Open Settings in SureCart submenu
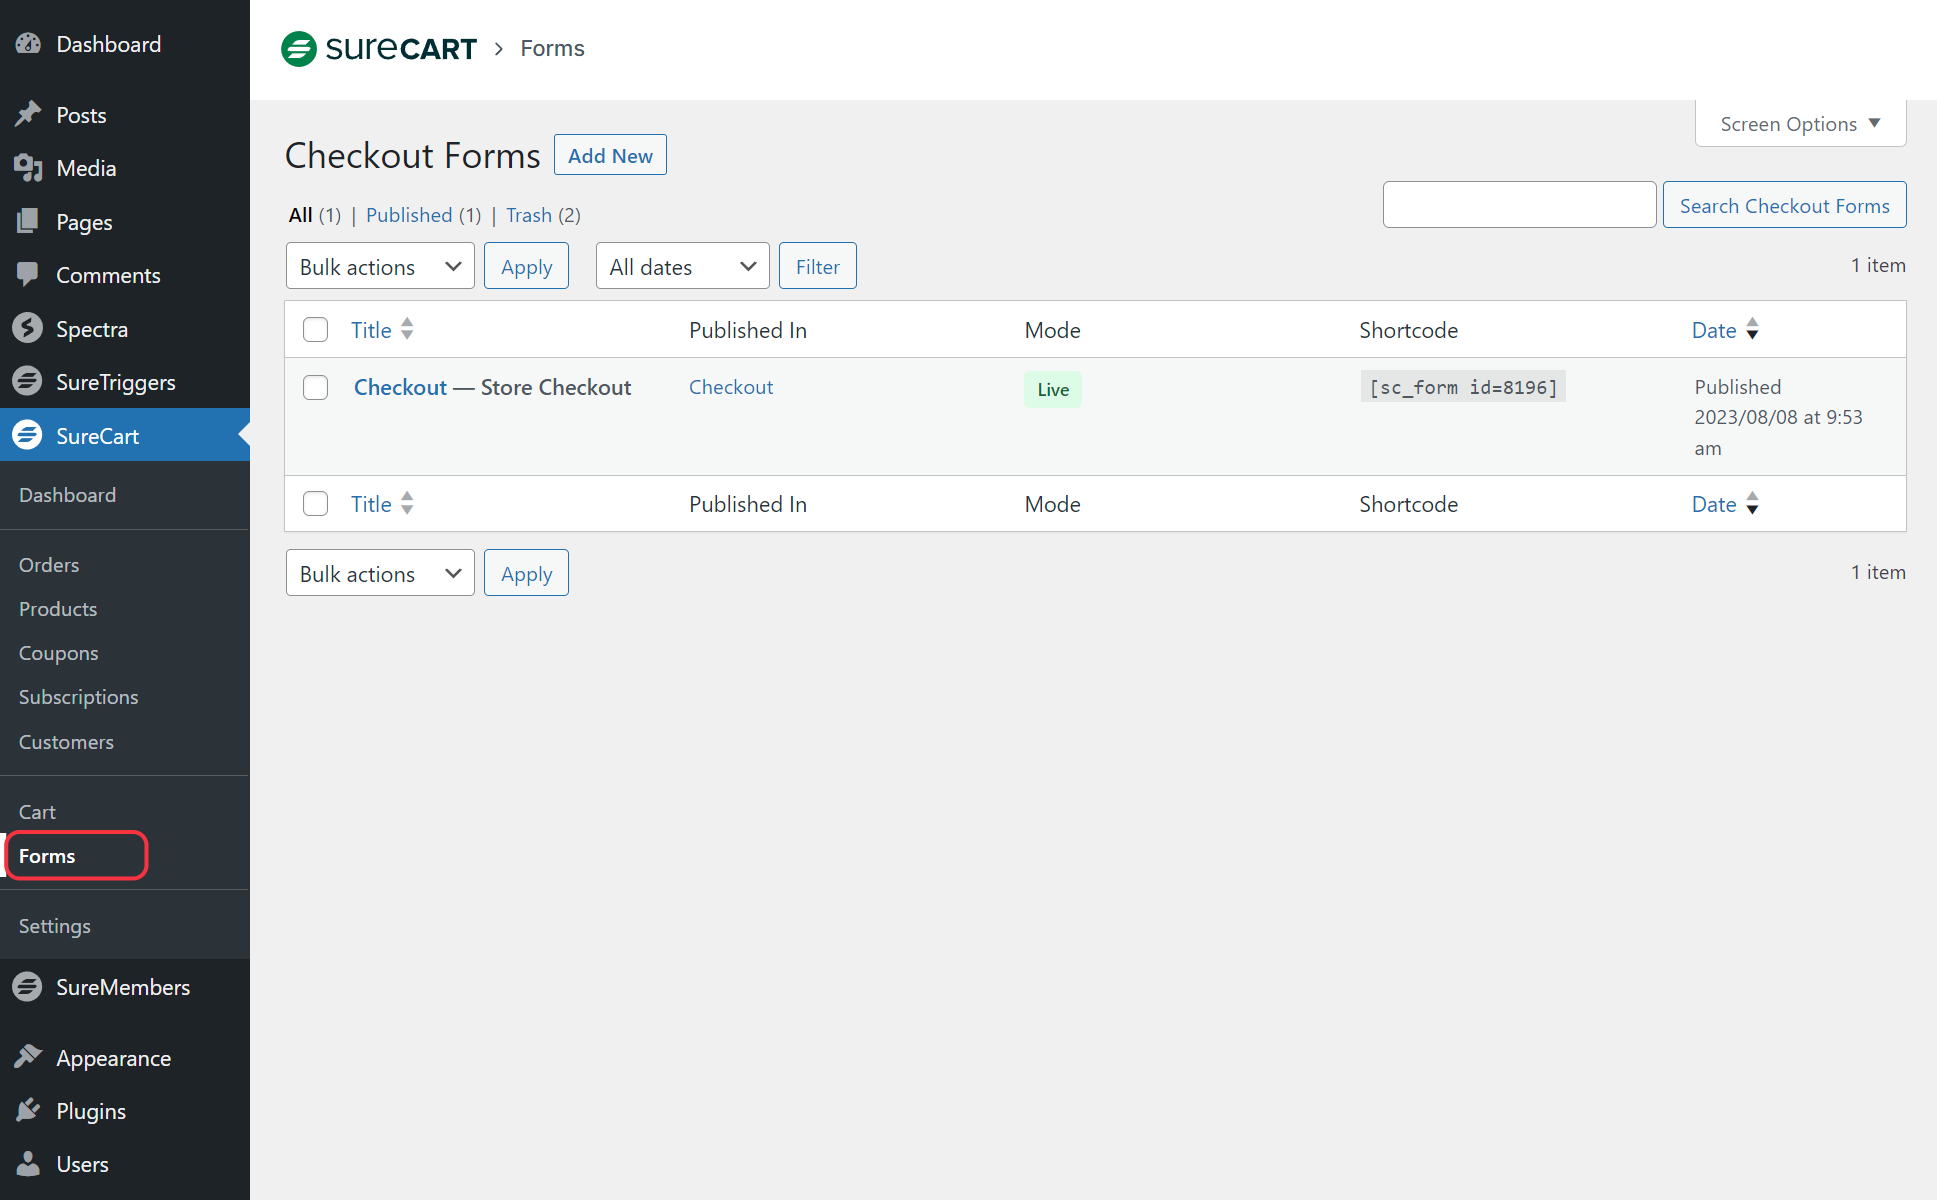This screenshot has height=1200, width=1937. coord(55,926)
